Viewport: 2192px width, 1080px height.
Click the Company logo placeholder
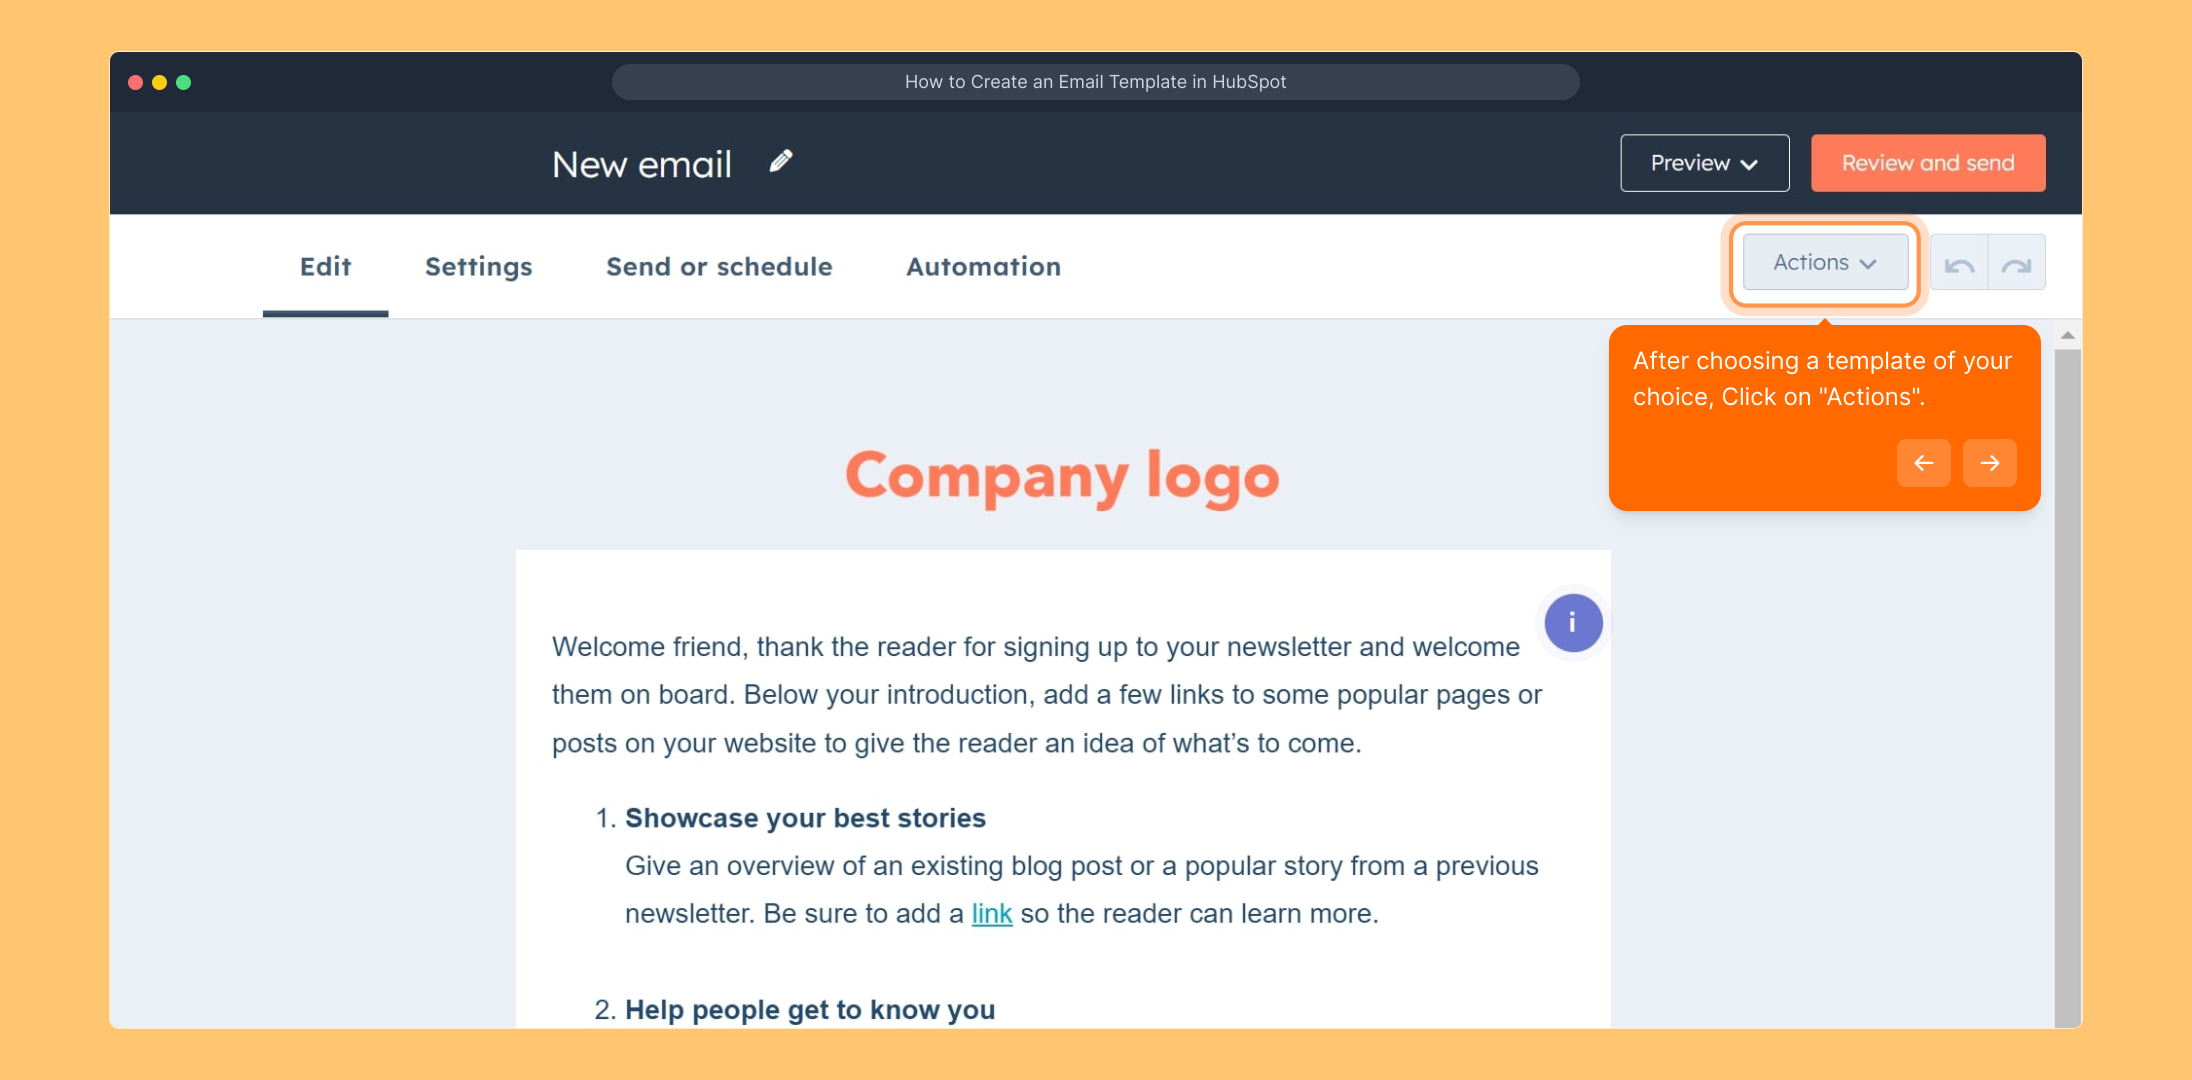click(1062, 476)
